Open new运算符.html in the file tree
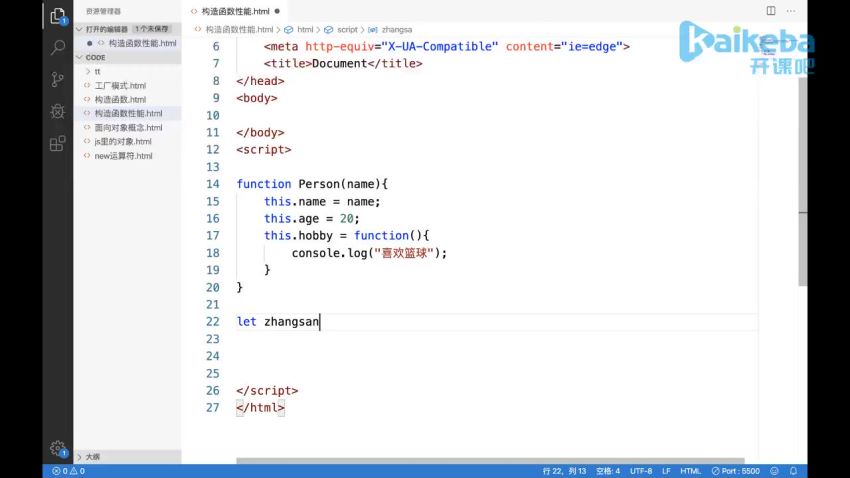 coord(123,156)
